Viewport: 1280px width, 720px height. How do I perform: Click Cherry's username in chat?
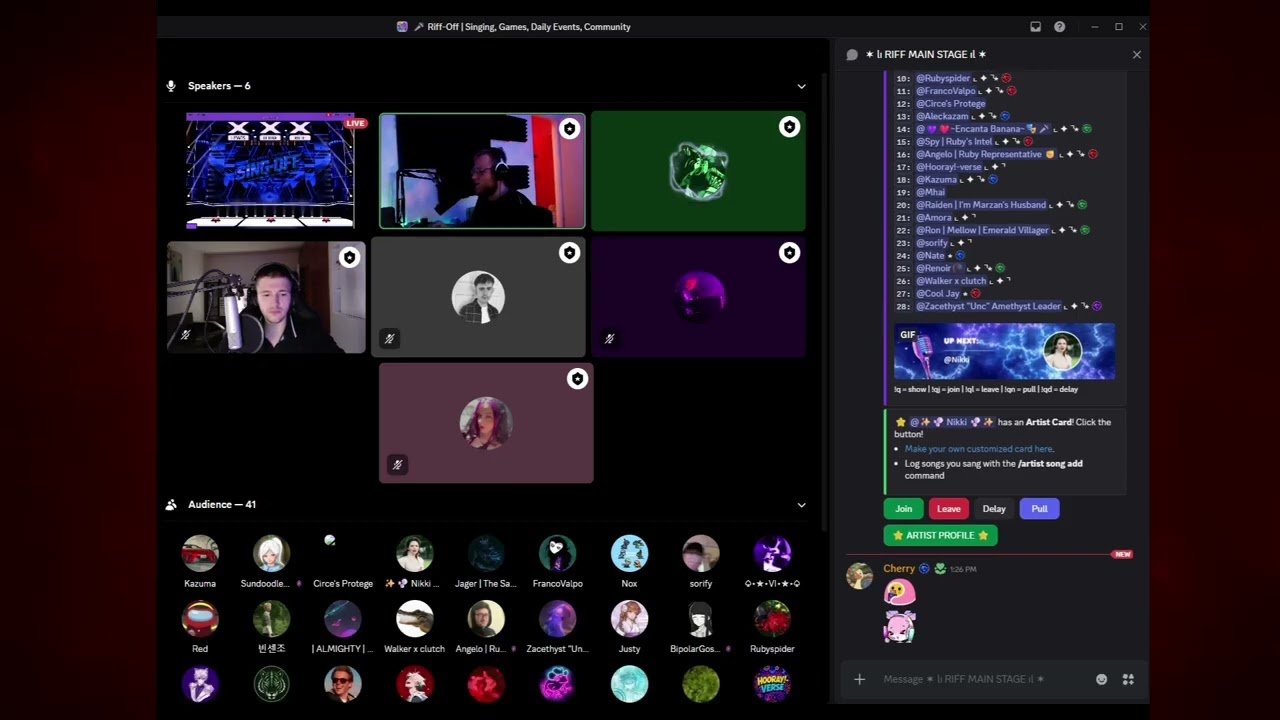click(x=899, y=569)
